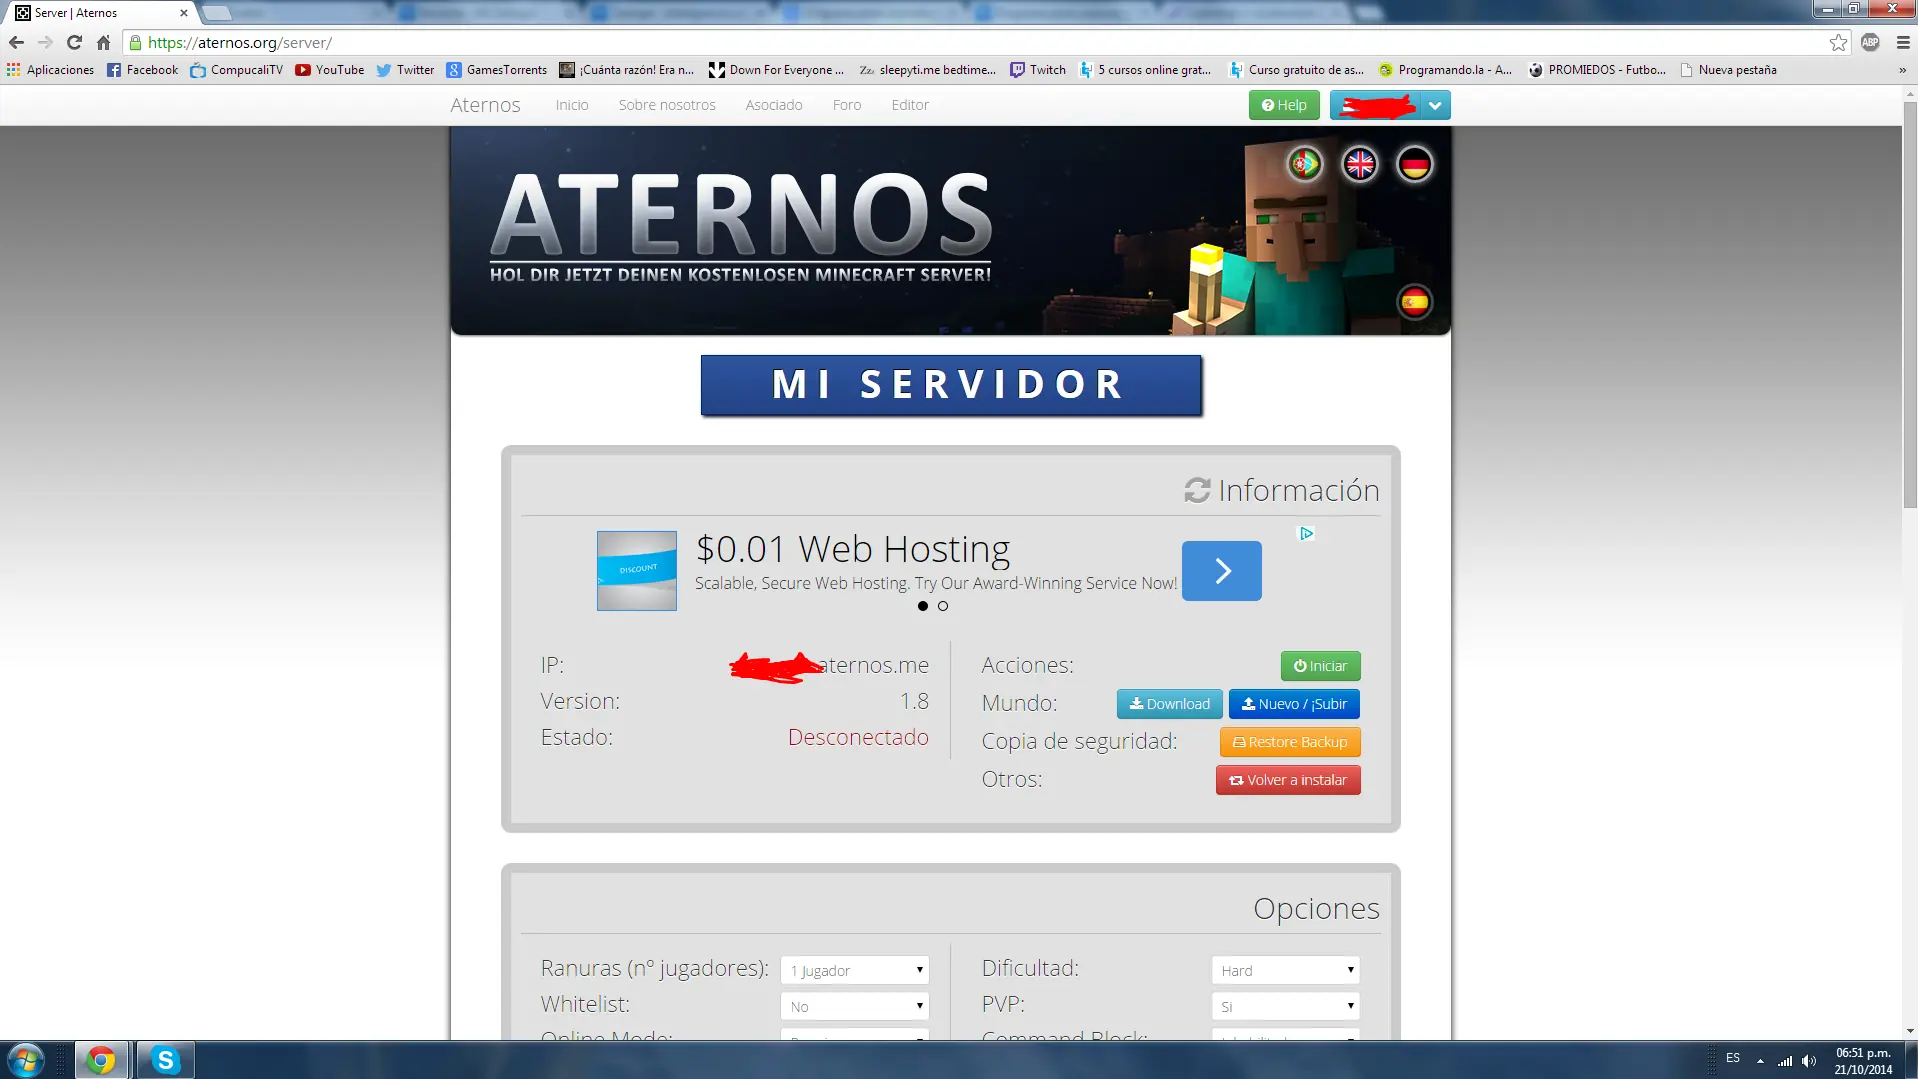Open Skype from the taskbar

[165, 1060]
